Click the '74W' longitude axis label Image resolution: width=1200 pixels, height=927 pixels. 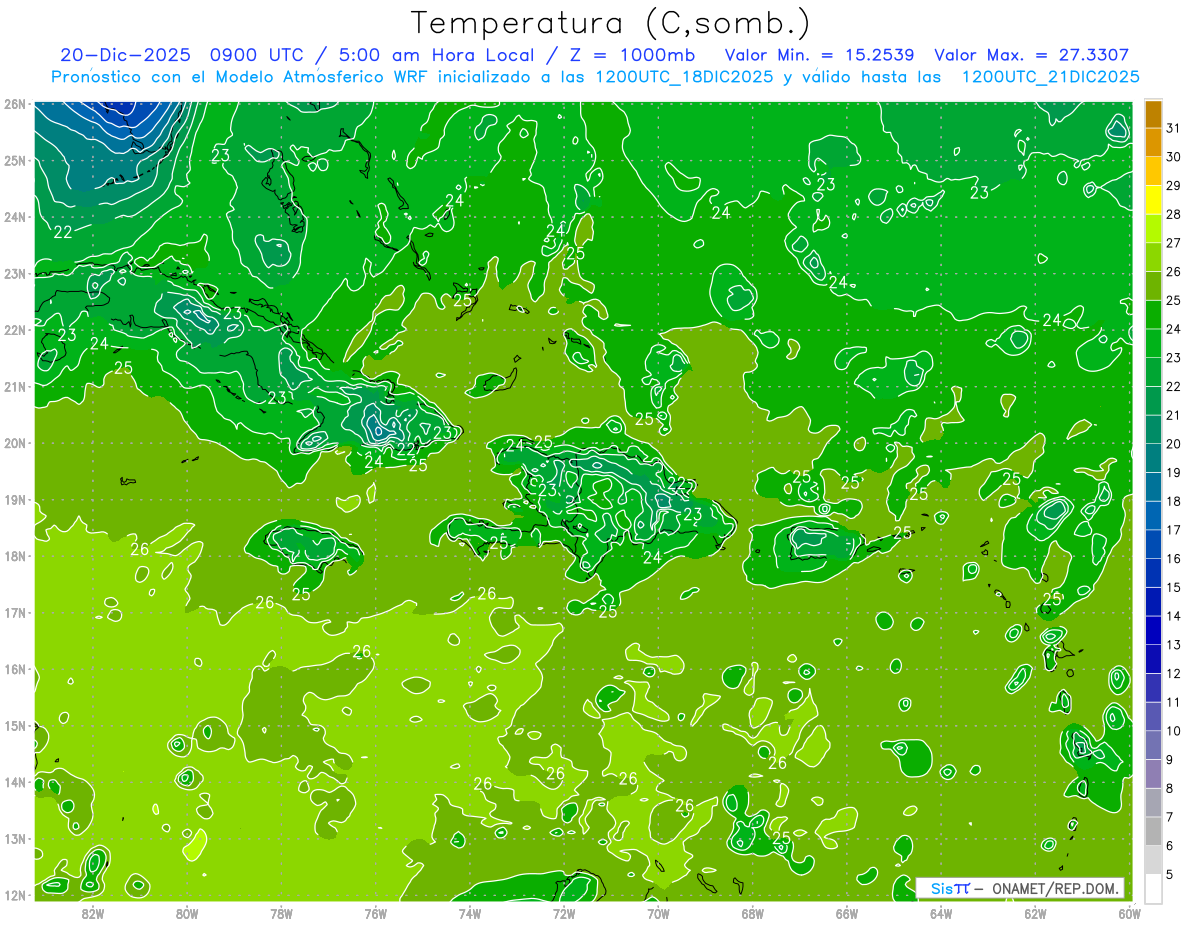coord(469,912)
